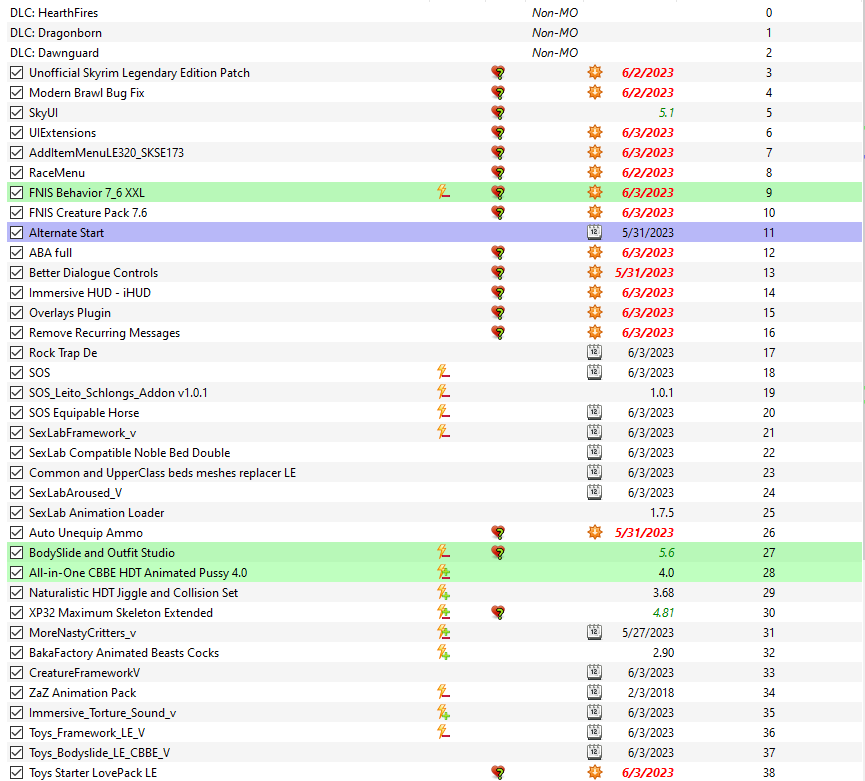Select the DLC: Dawnguard entry

point(434,52)
